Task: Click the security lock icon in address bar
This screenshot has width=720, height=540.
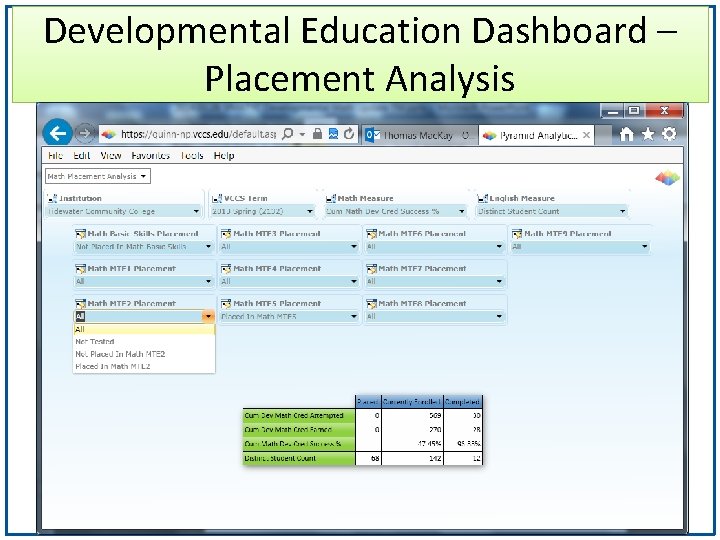Action: tap(317, 134)
